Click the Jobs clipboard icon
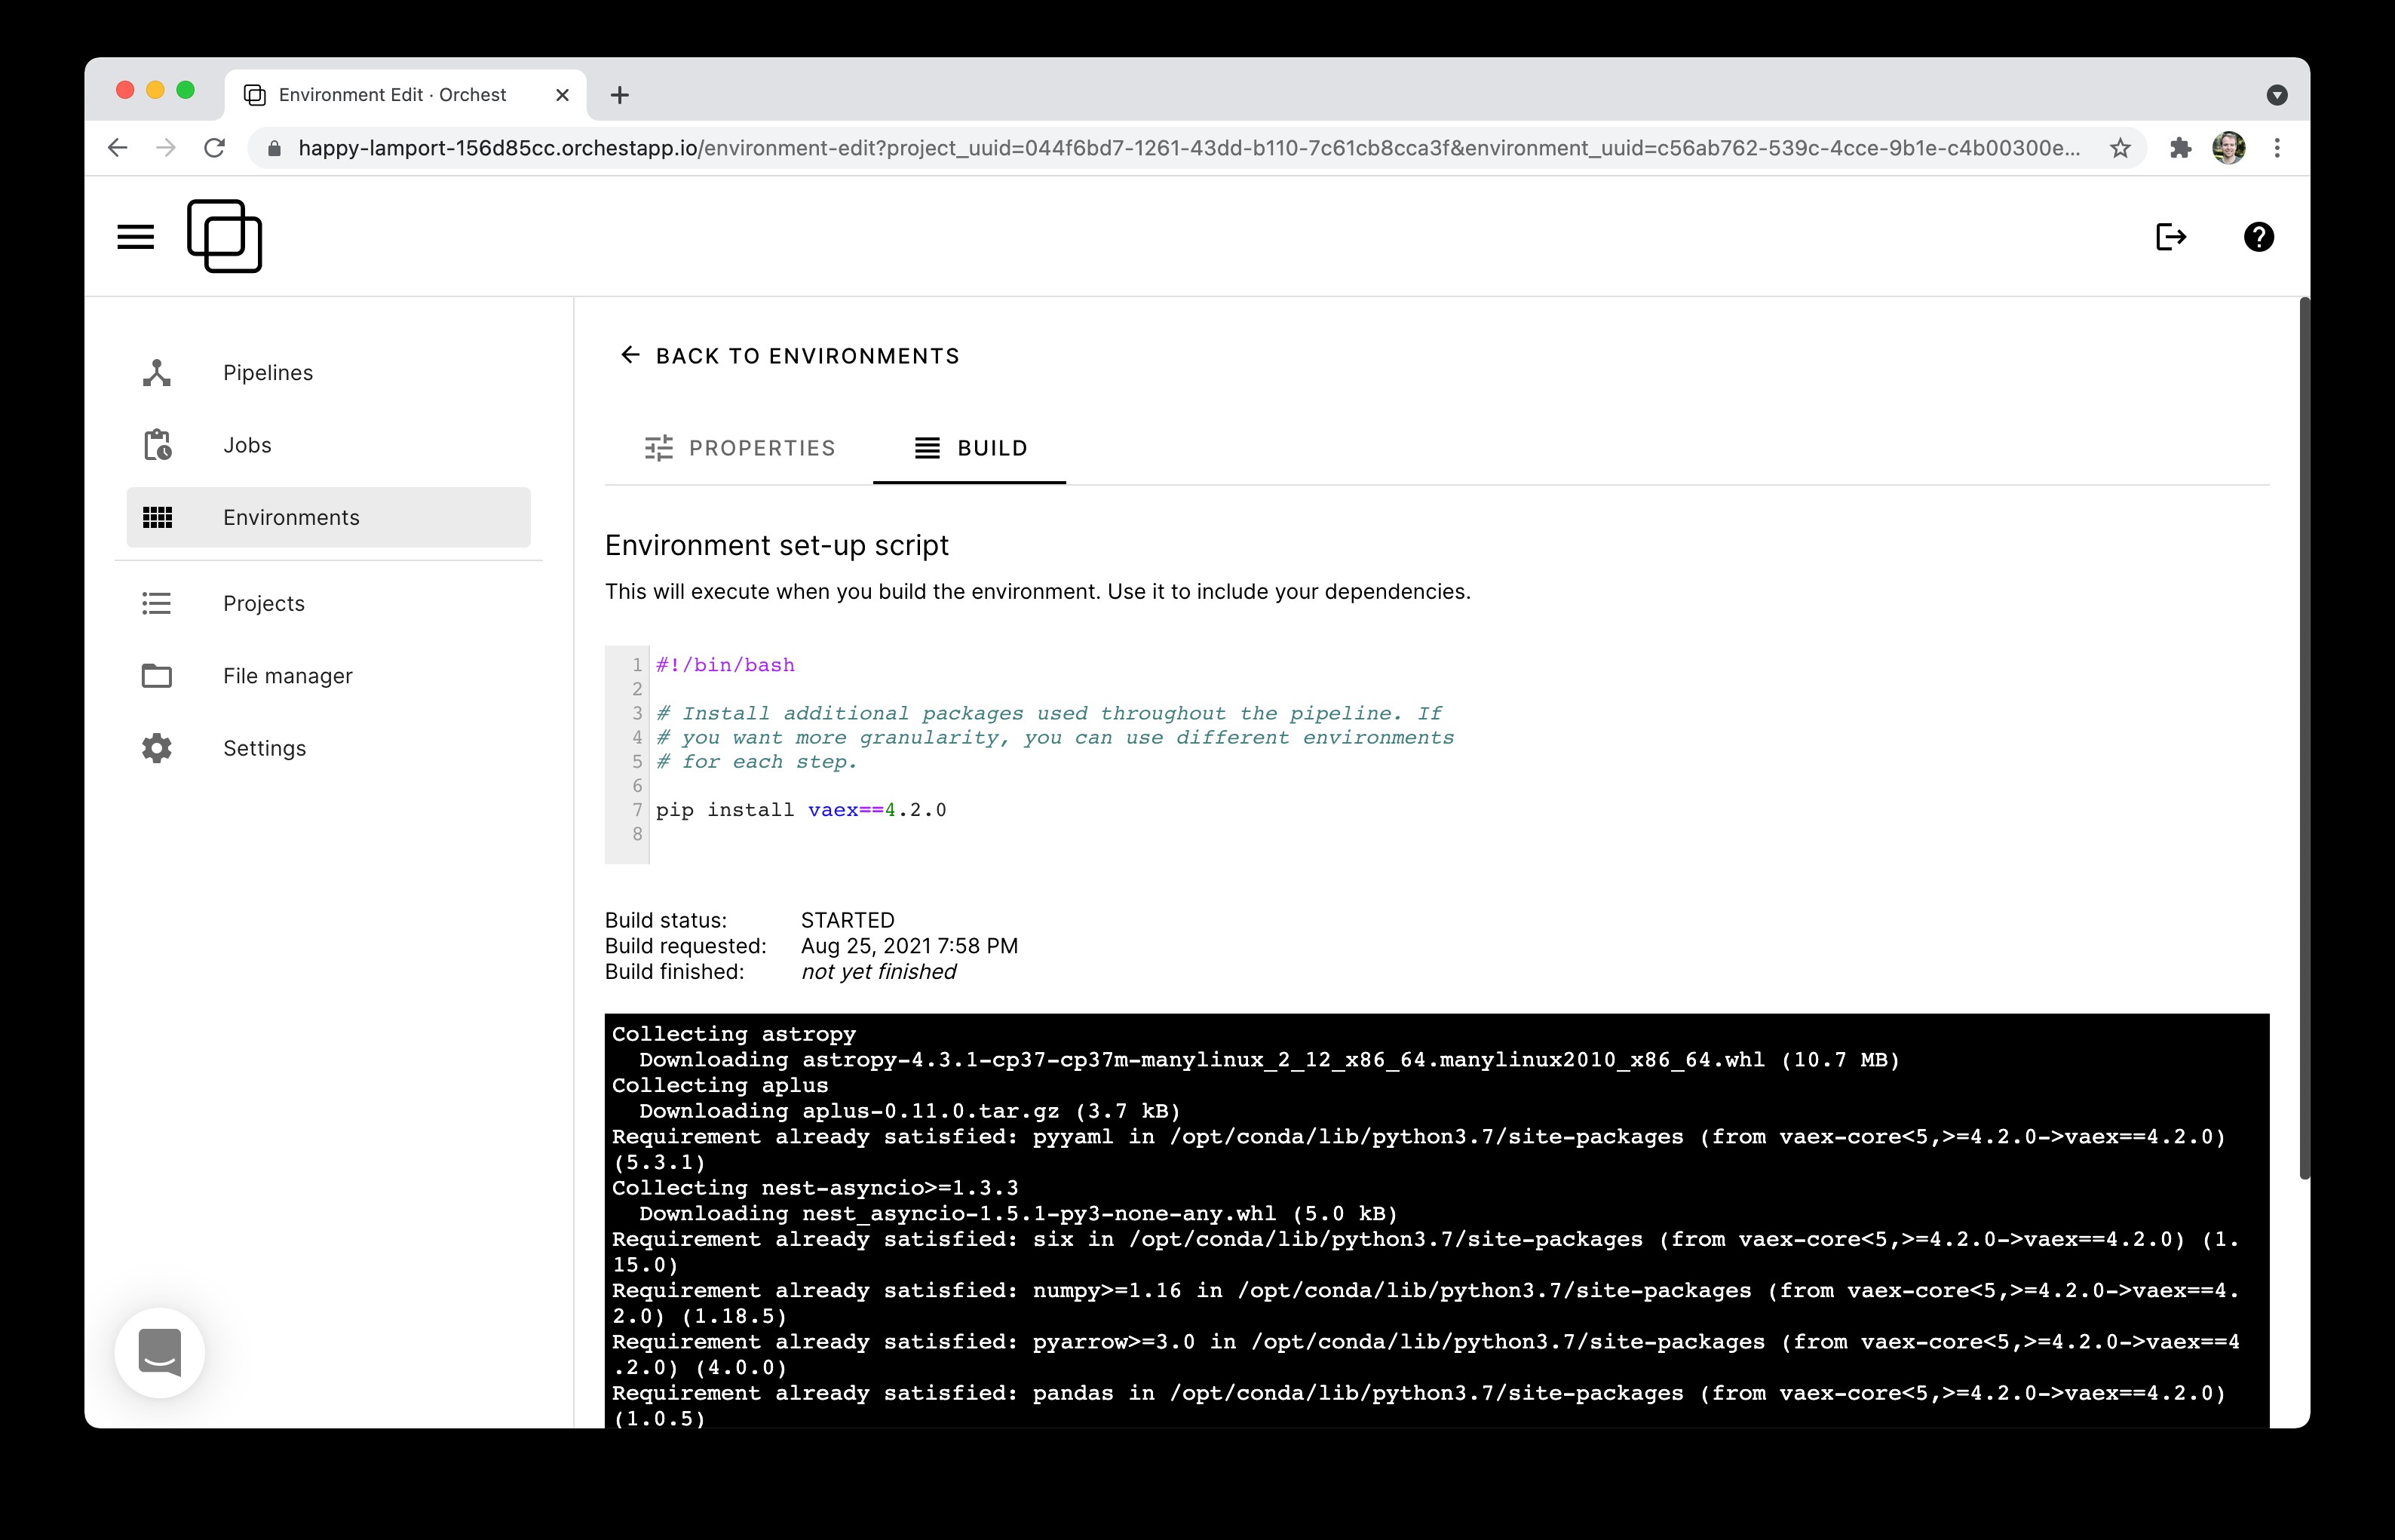Viewport: 2395px width, 1540px height. click(157, 445)
